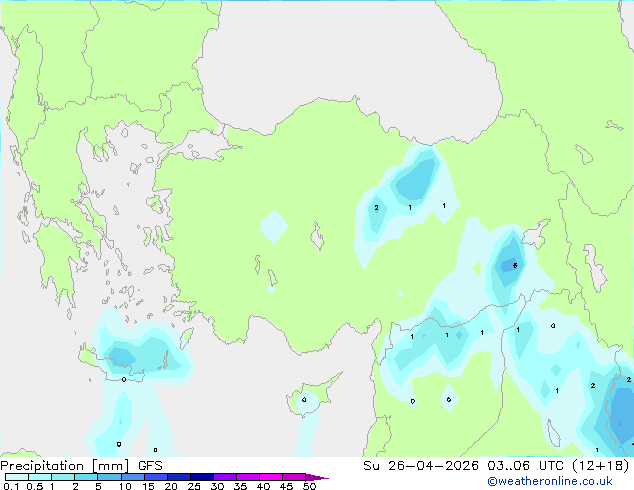The image size is (634, 490).
Task: Select the 40–45 mm magenta legend swatch
Action: point(271,477)
